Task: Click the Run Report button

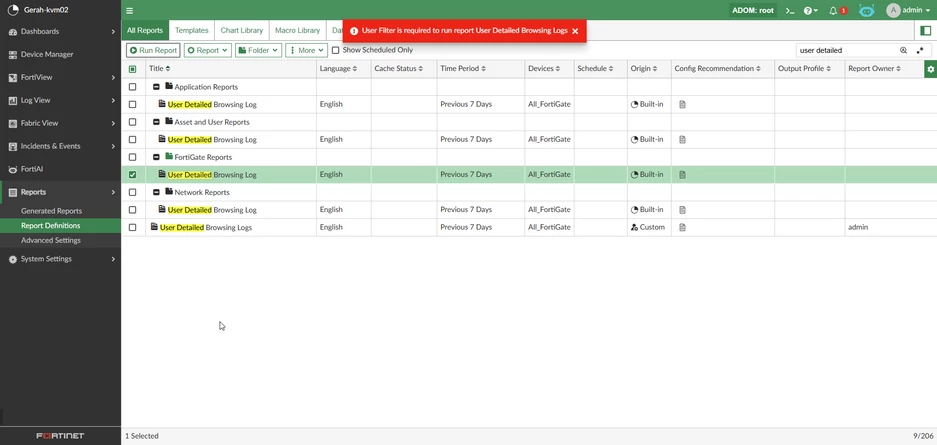Action: (x=153, y=51)
